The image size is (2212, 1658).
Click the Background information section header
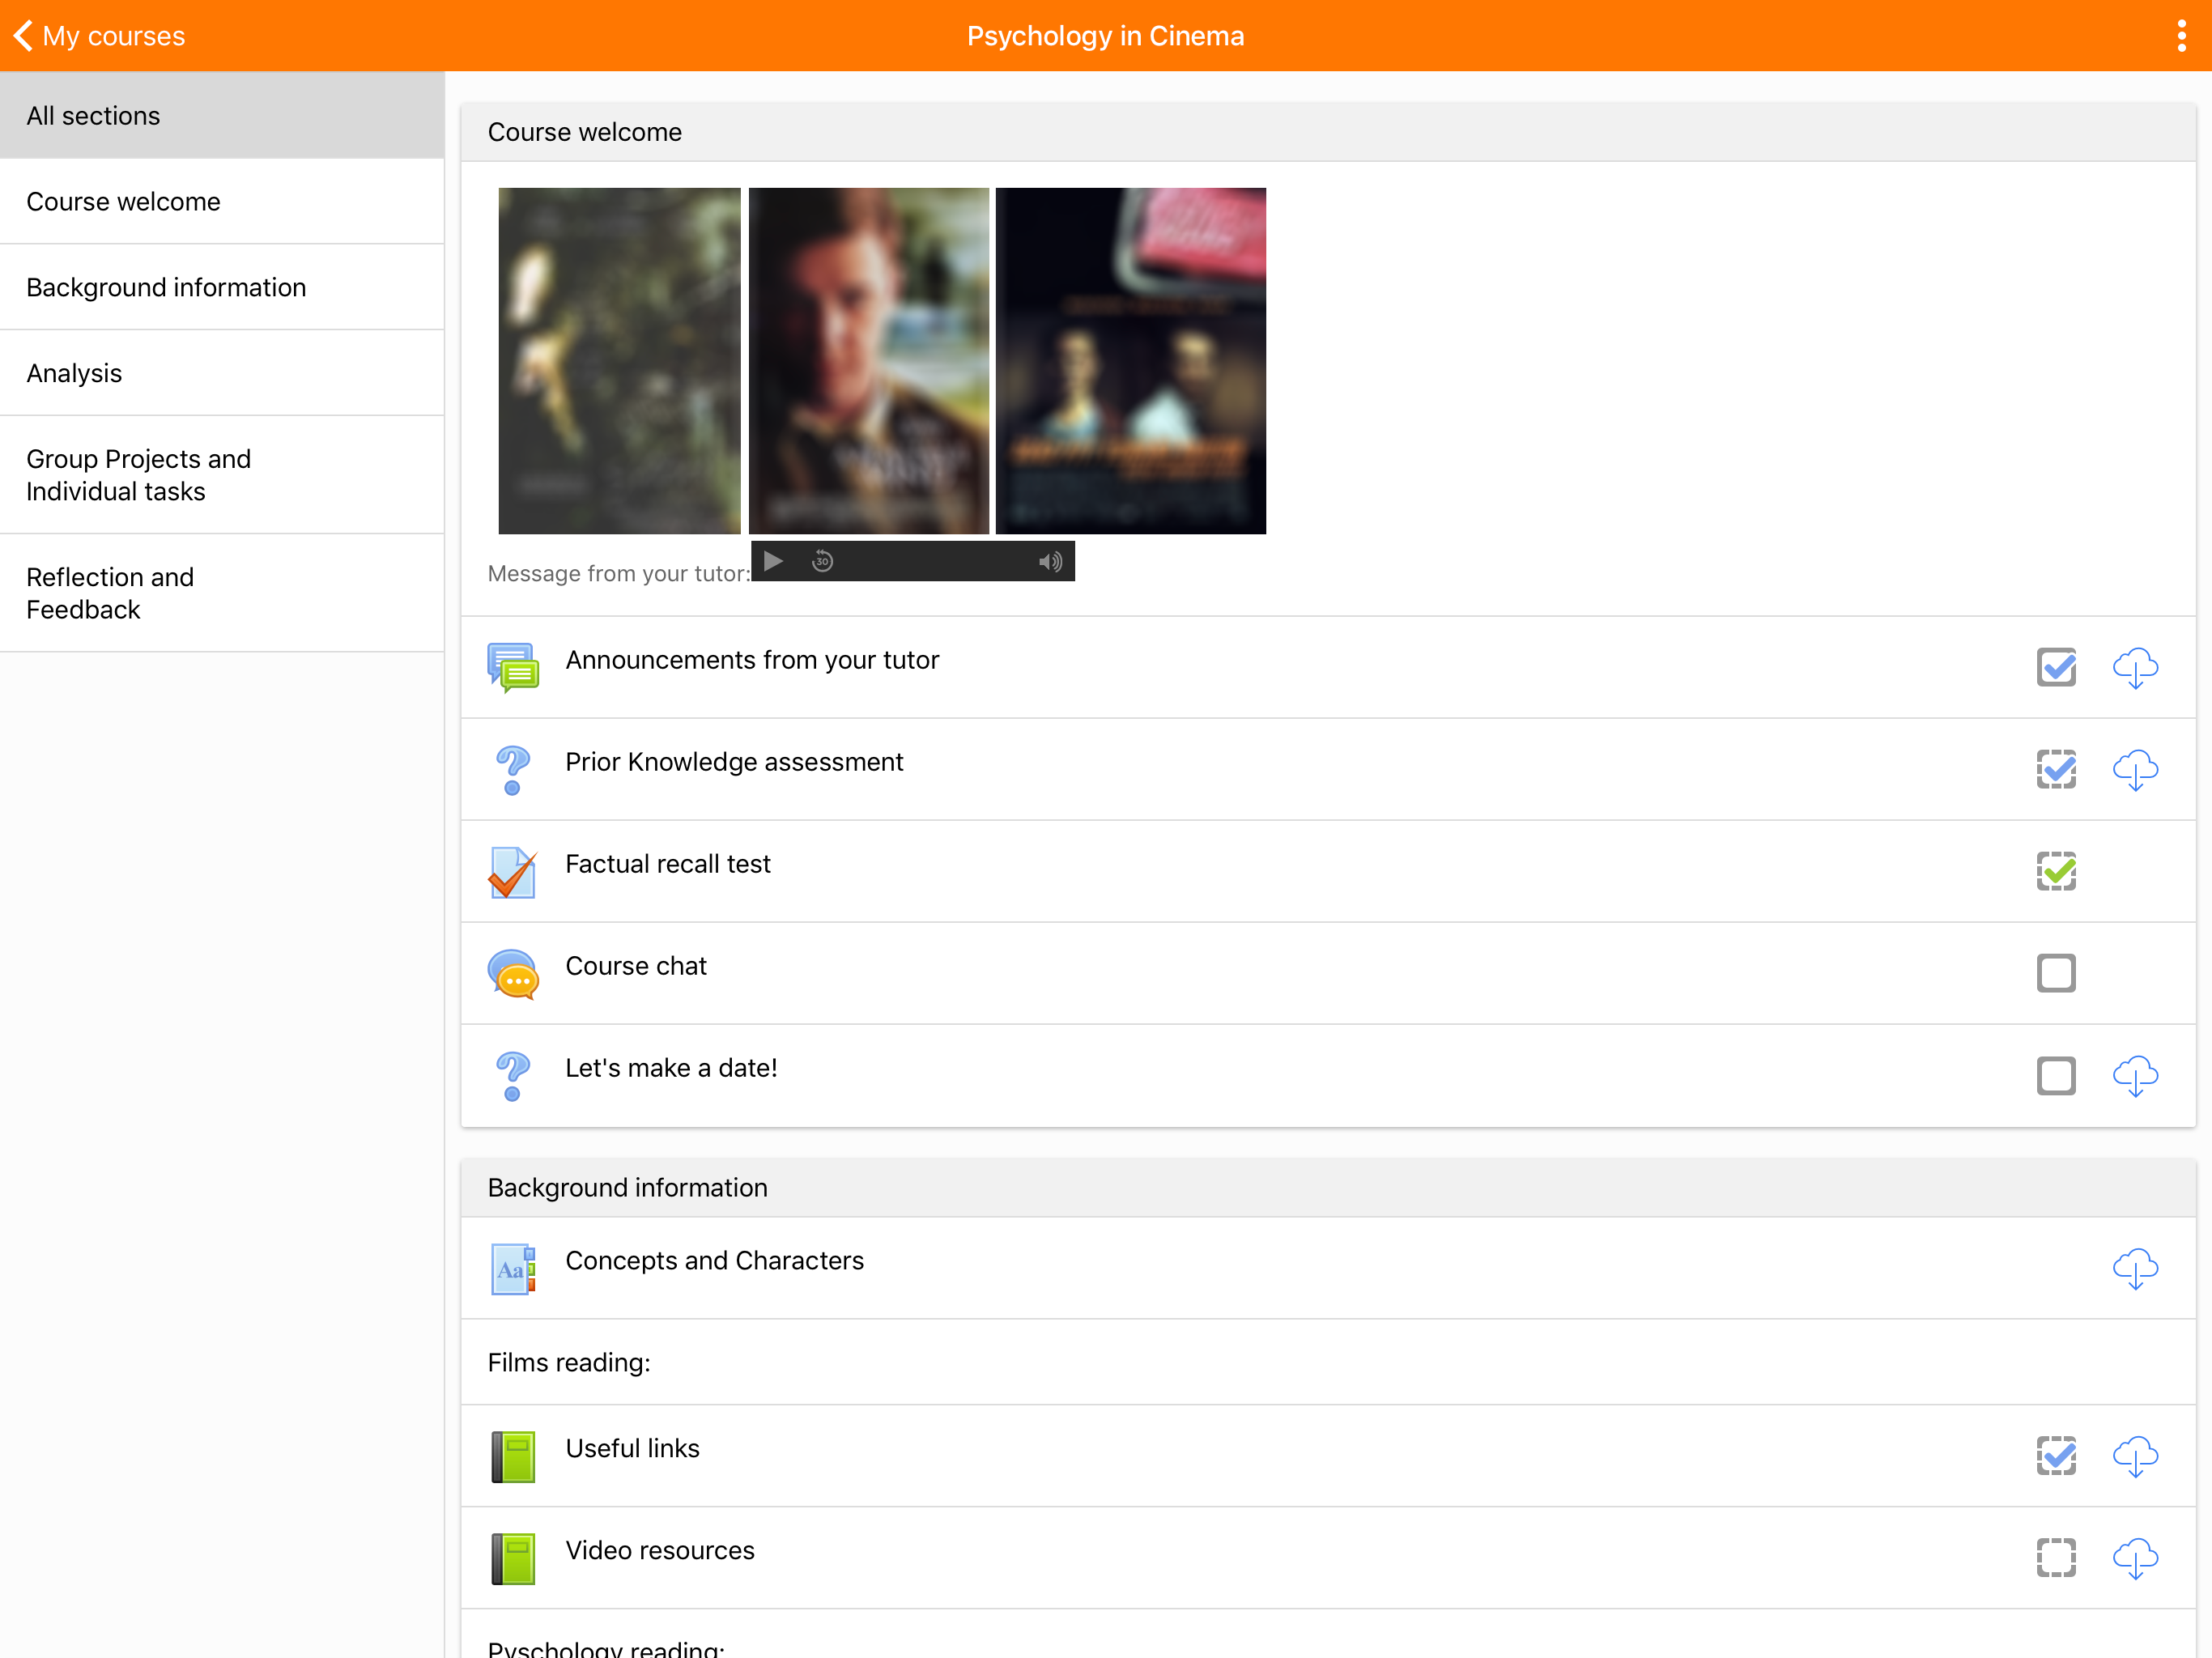pos(1328,1188)
